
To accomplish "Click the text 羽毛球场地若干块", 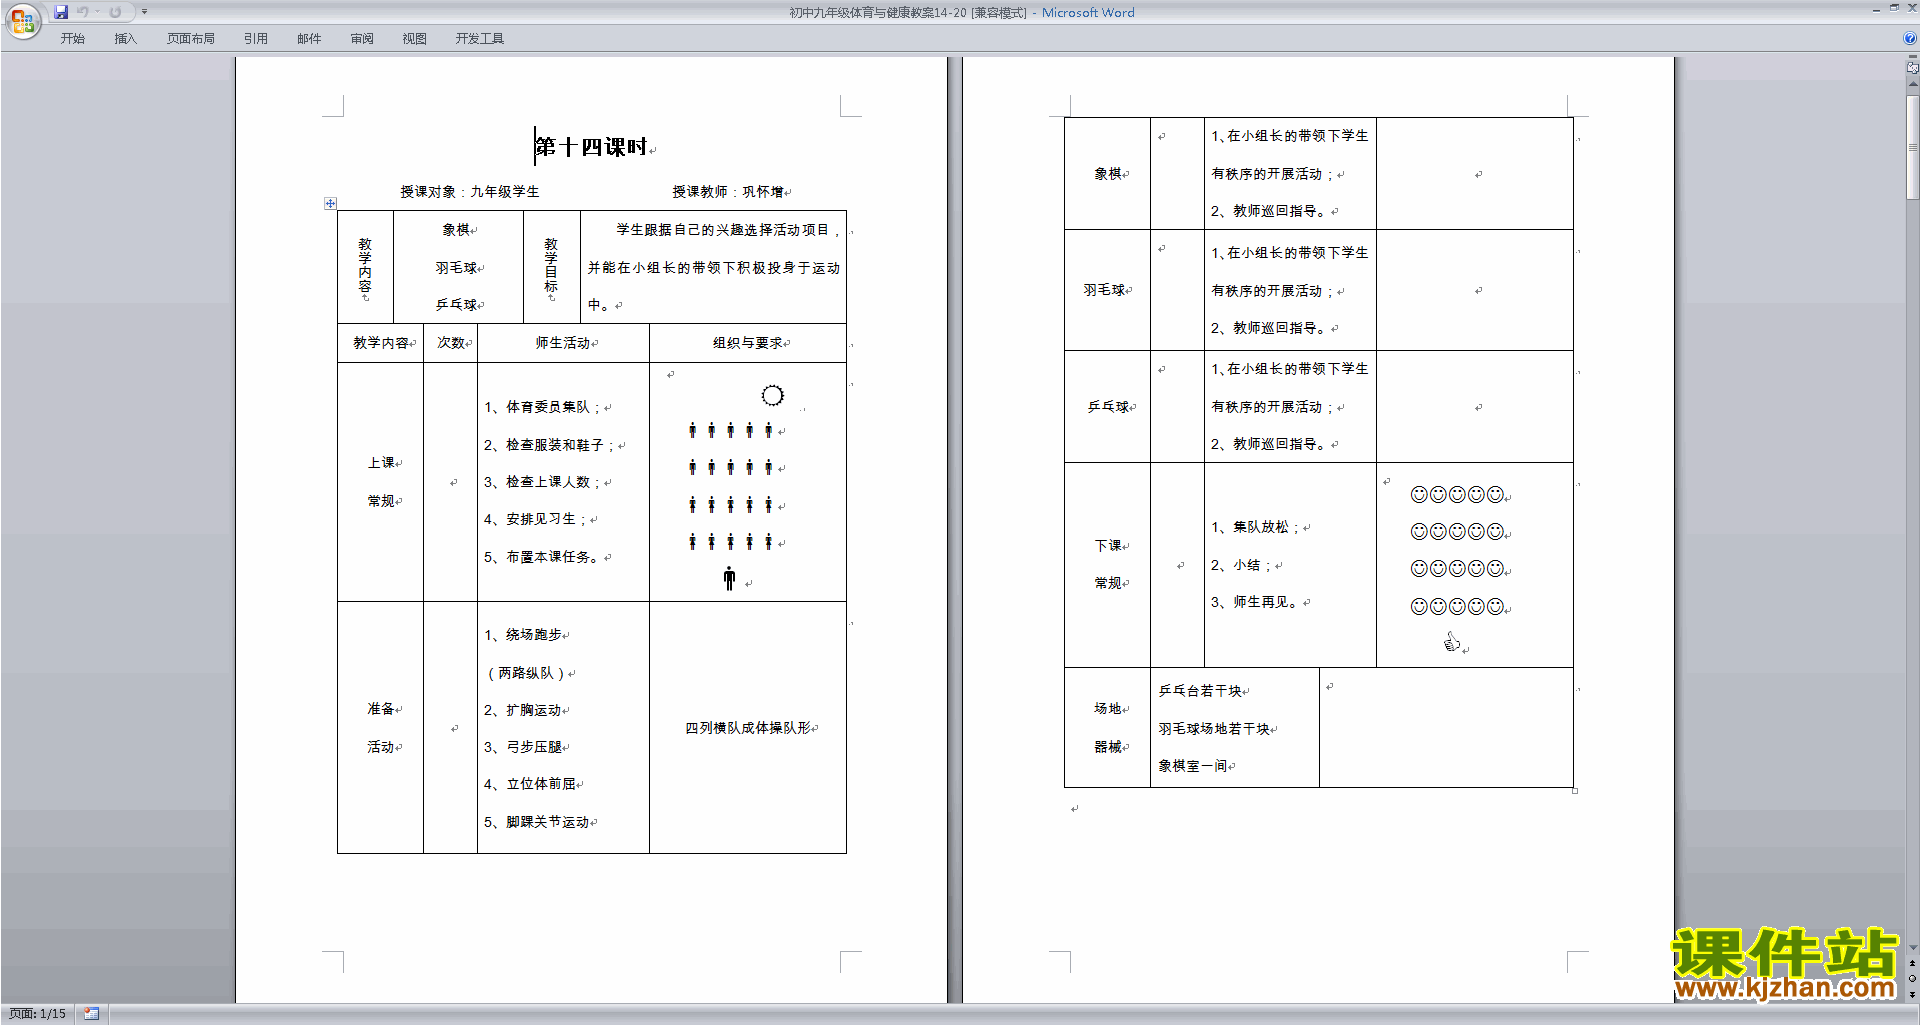I will point(1214,729).
